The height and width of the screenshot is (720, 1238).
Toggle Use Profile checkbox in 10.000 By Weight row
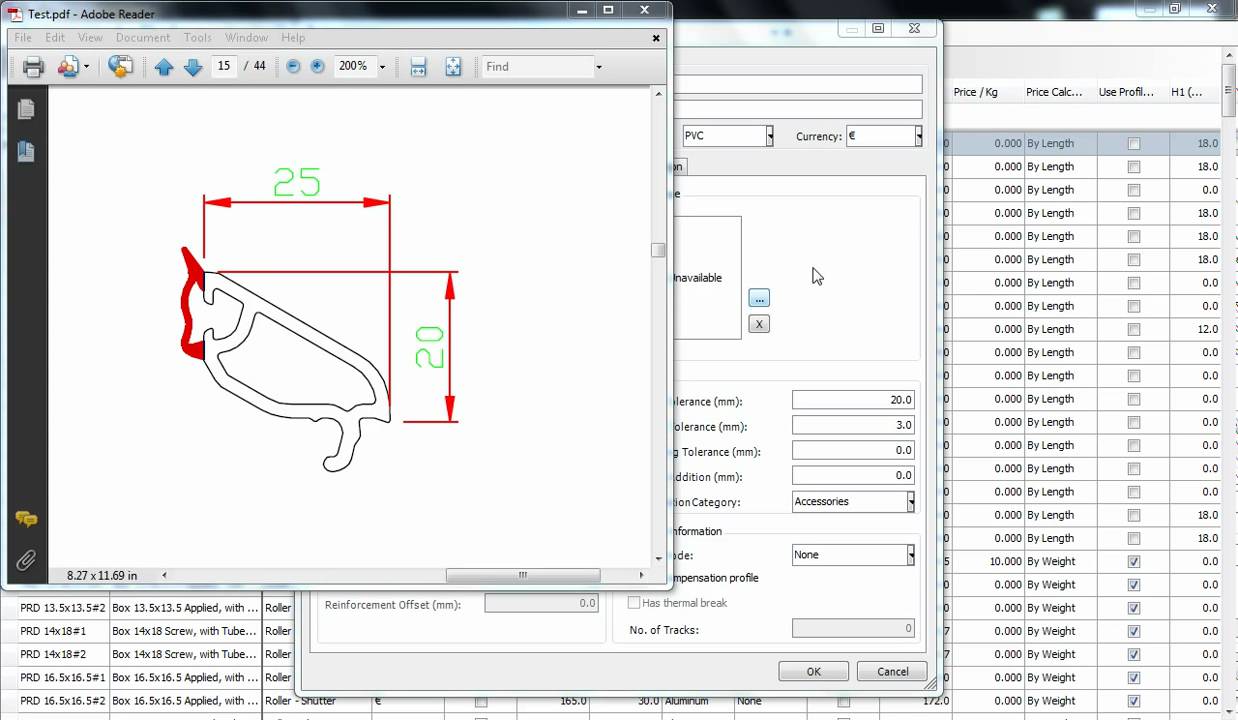(1133, 562)
